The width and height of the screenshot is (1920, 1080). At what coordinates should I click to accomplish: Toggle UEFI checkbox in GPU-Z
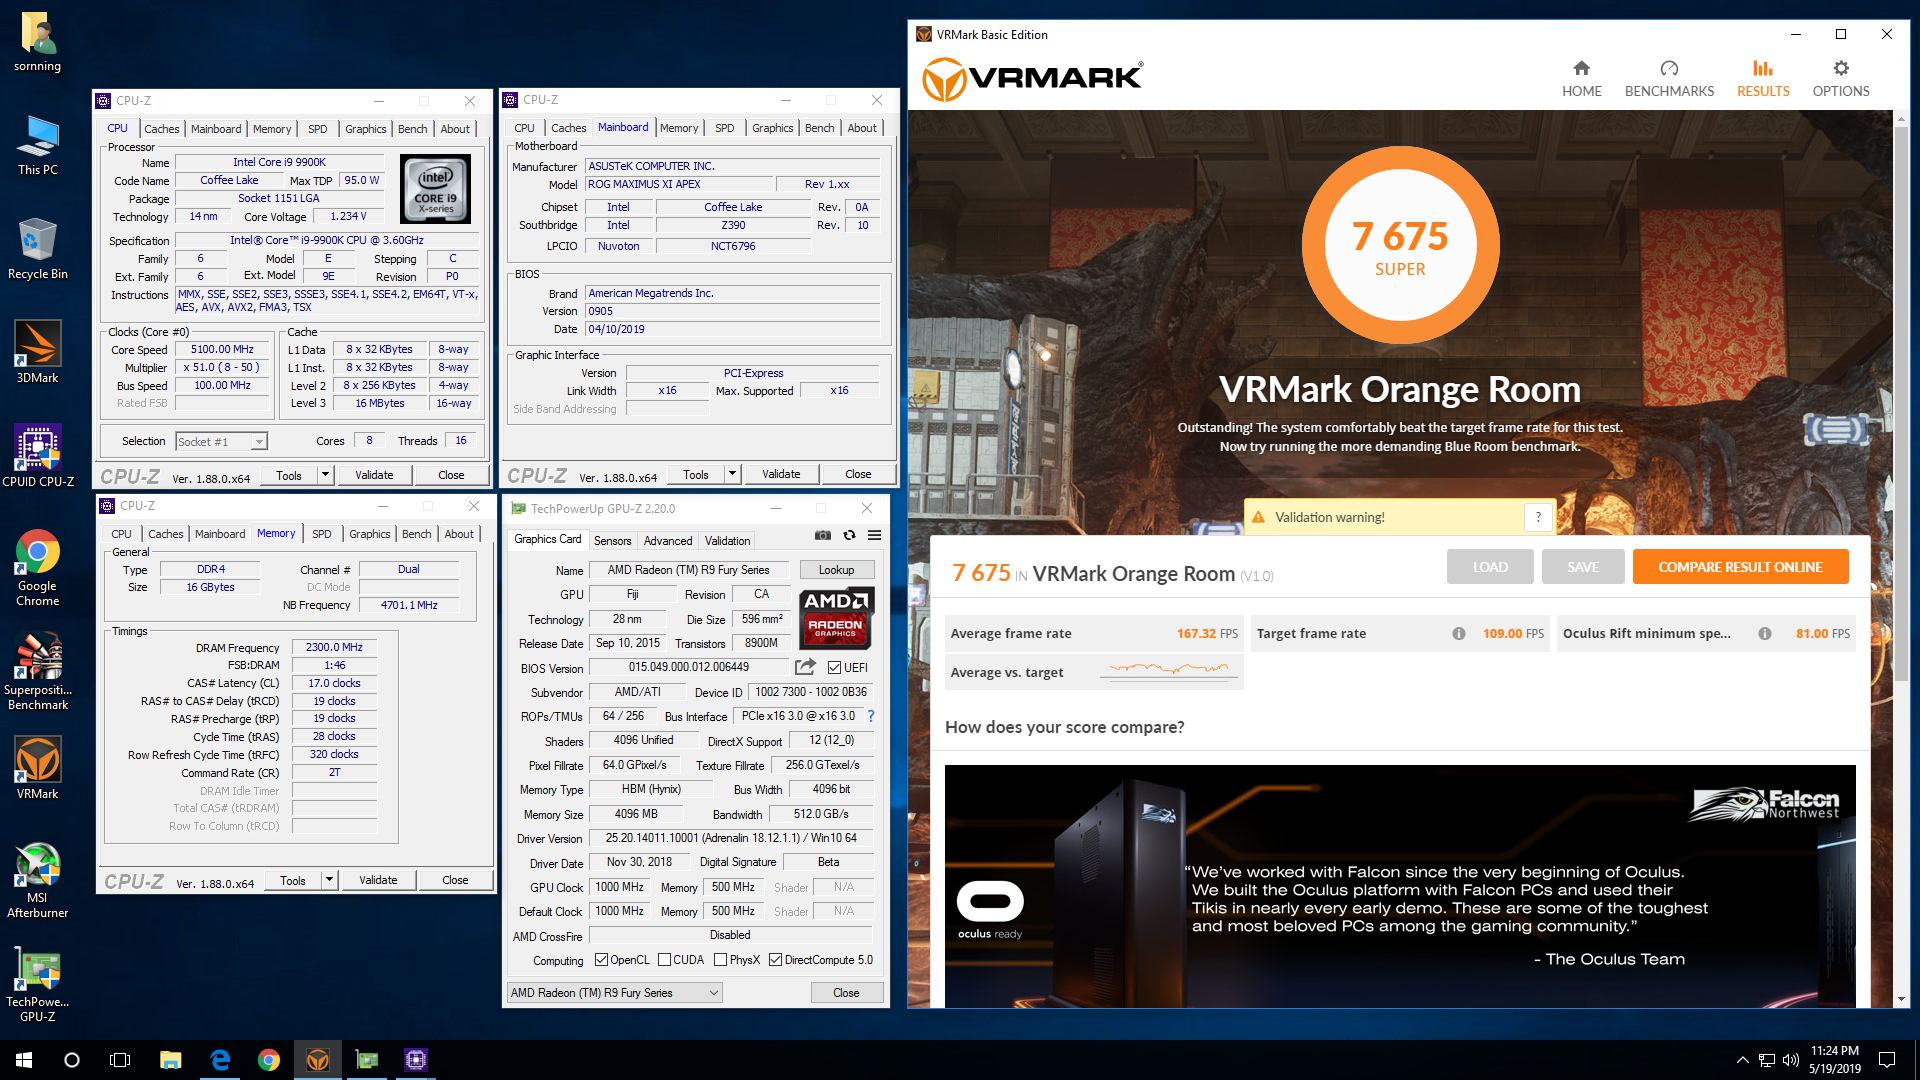point(834,668)
